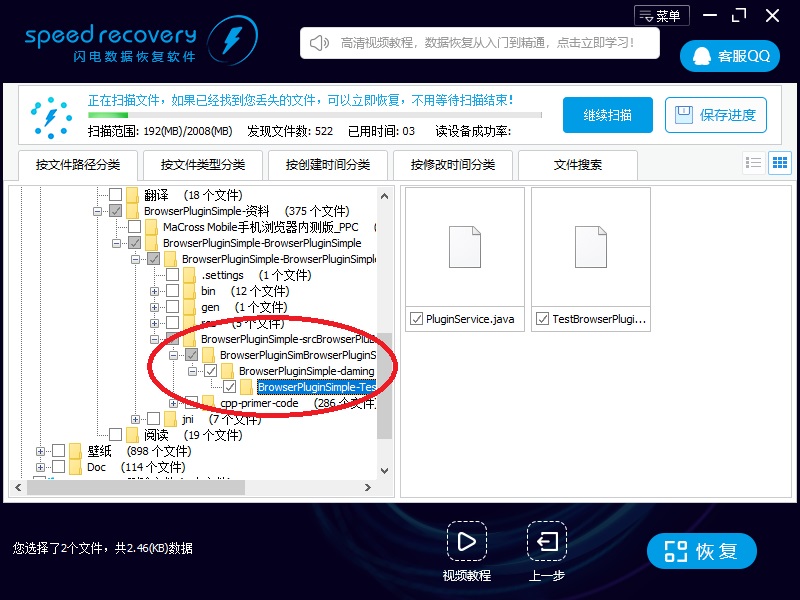The image size is (800, 600).
Task: Switch to the 文件搜索 tab
Action: pos(578,165)
